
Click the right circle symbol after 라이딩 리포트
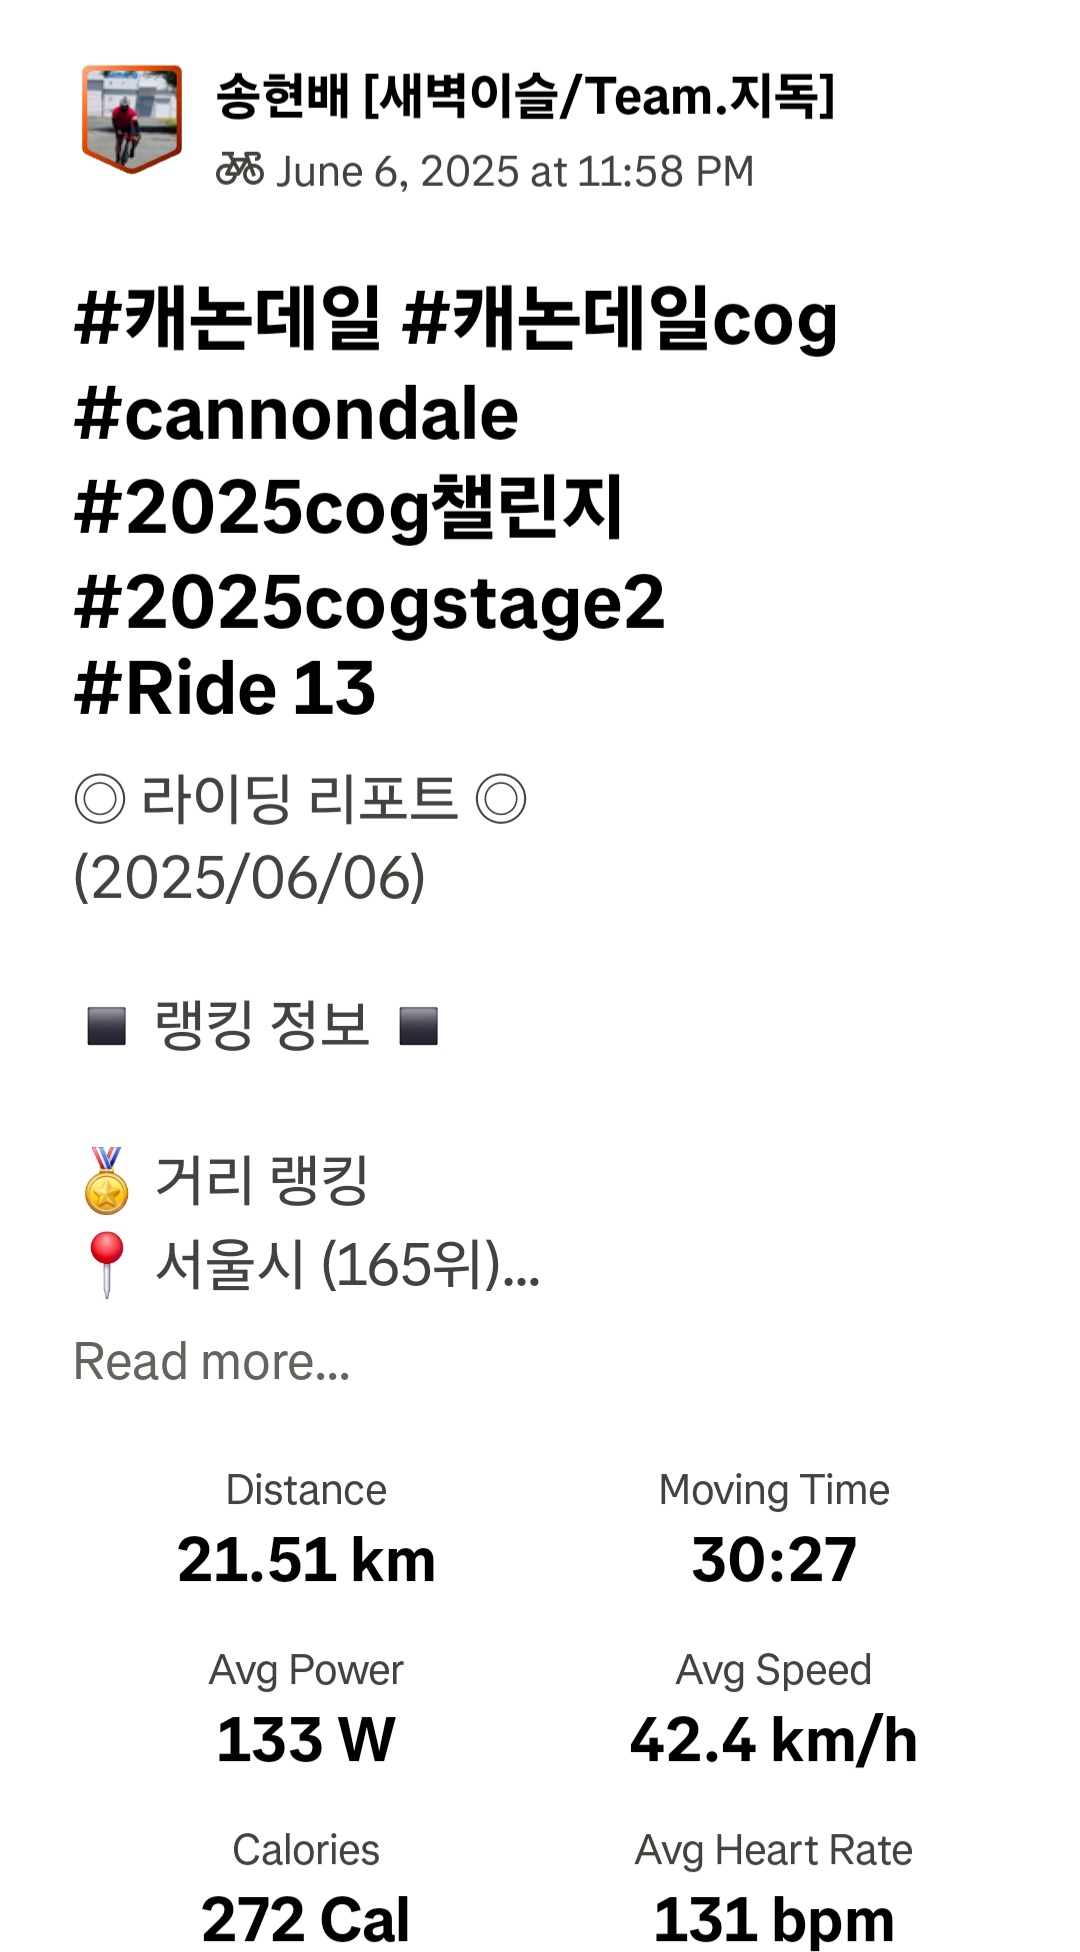(501, 799)
